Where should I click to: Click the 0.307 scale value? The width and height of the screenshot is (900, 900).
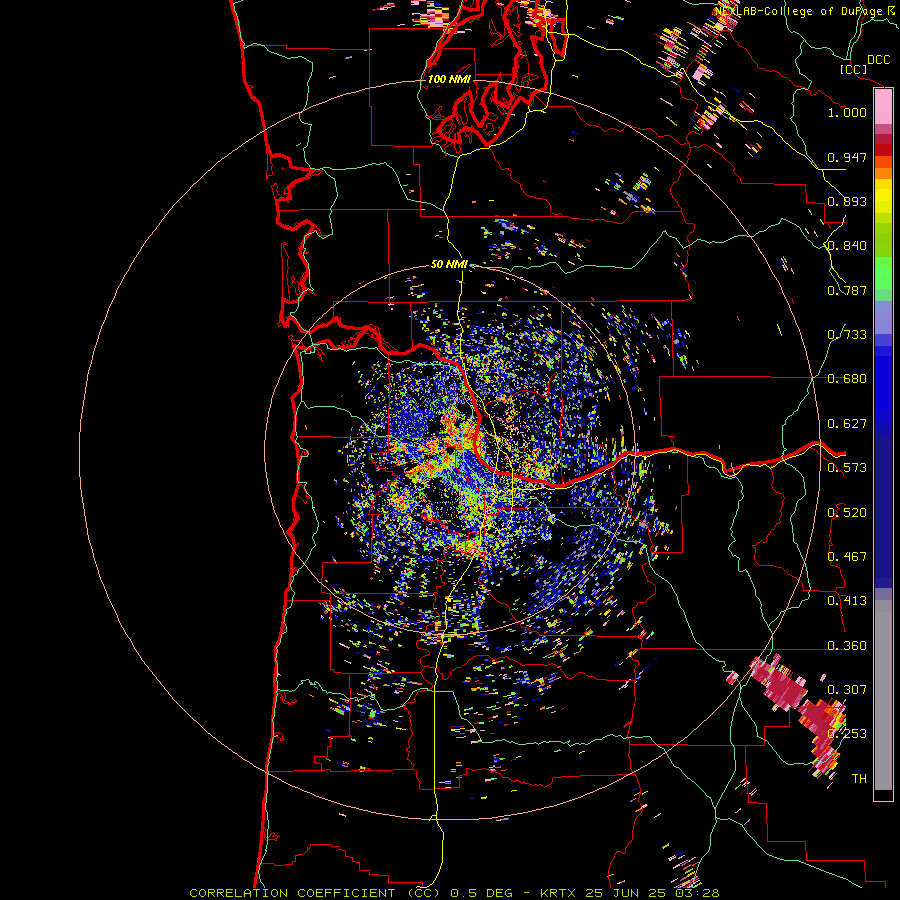pyautogui.click(x=847, y=689)
